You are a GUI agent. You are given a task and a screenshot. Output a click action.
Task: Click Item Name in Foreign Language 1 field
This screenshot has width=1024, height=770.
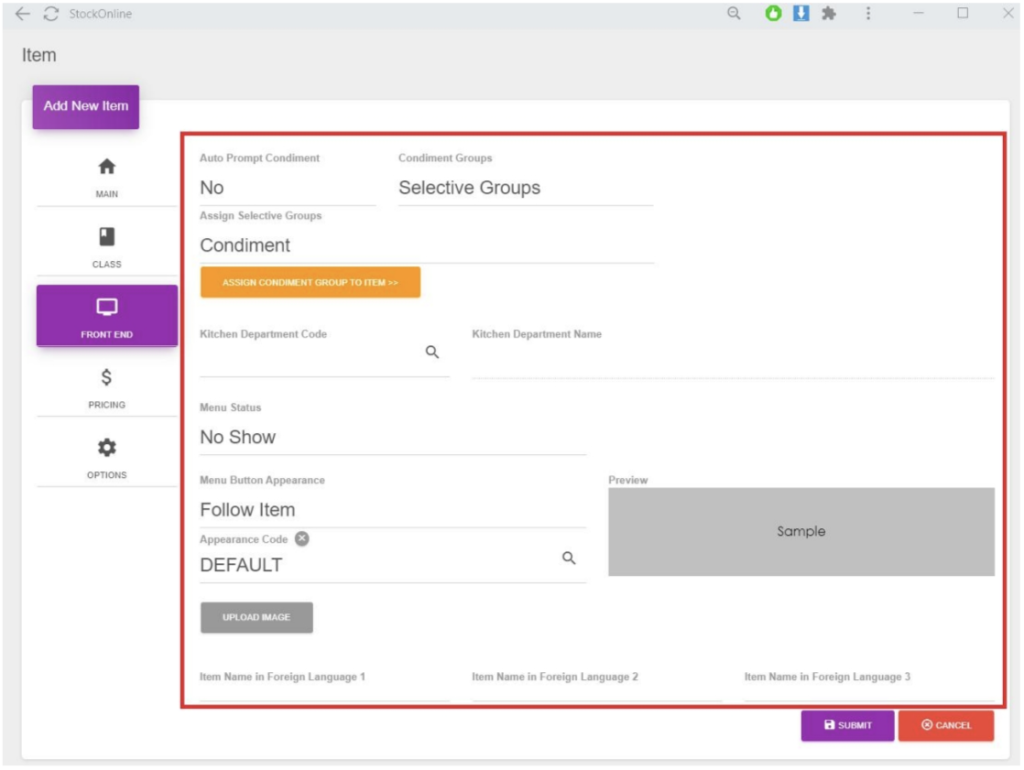pyautogui.click(x=324, y=692)
